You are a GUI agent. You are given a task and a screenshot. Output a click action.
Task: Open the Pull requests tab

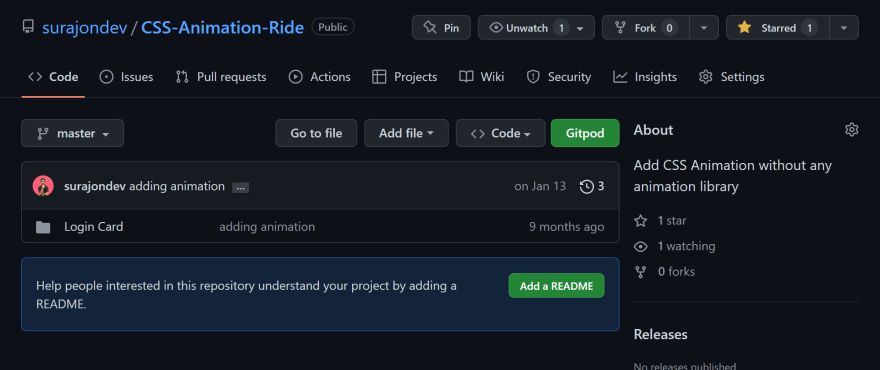(x=221, y=77)
